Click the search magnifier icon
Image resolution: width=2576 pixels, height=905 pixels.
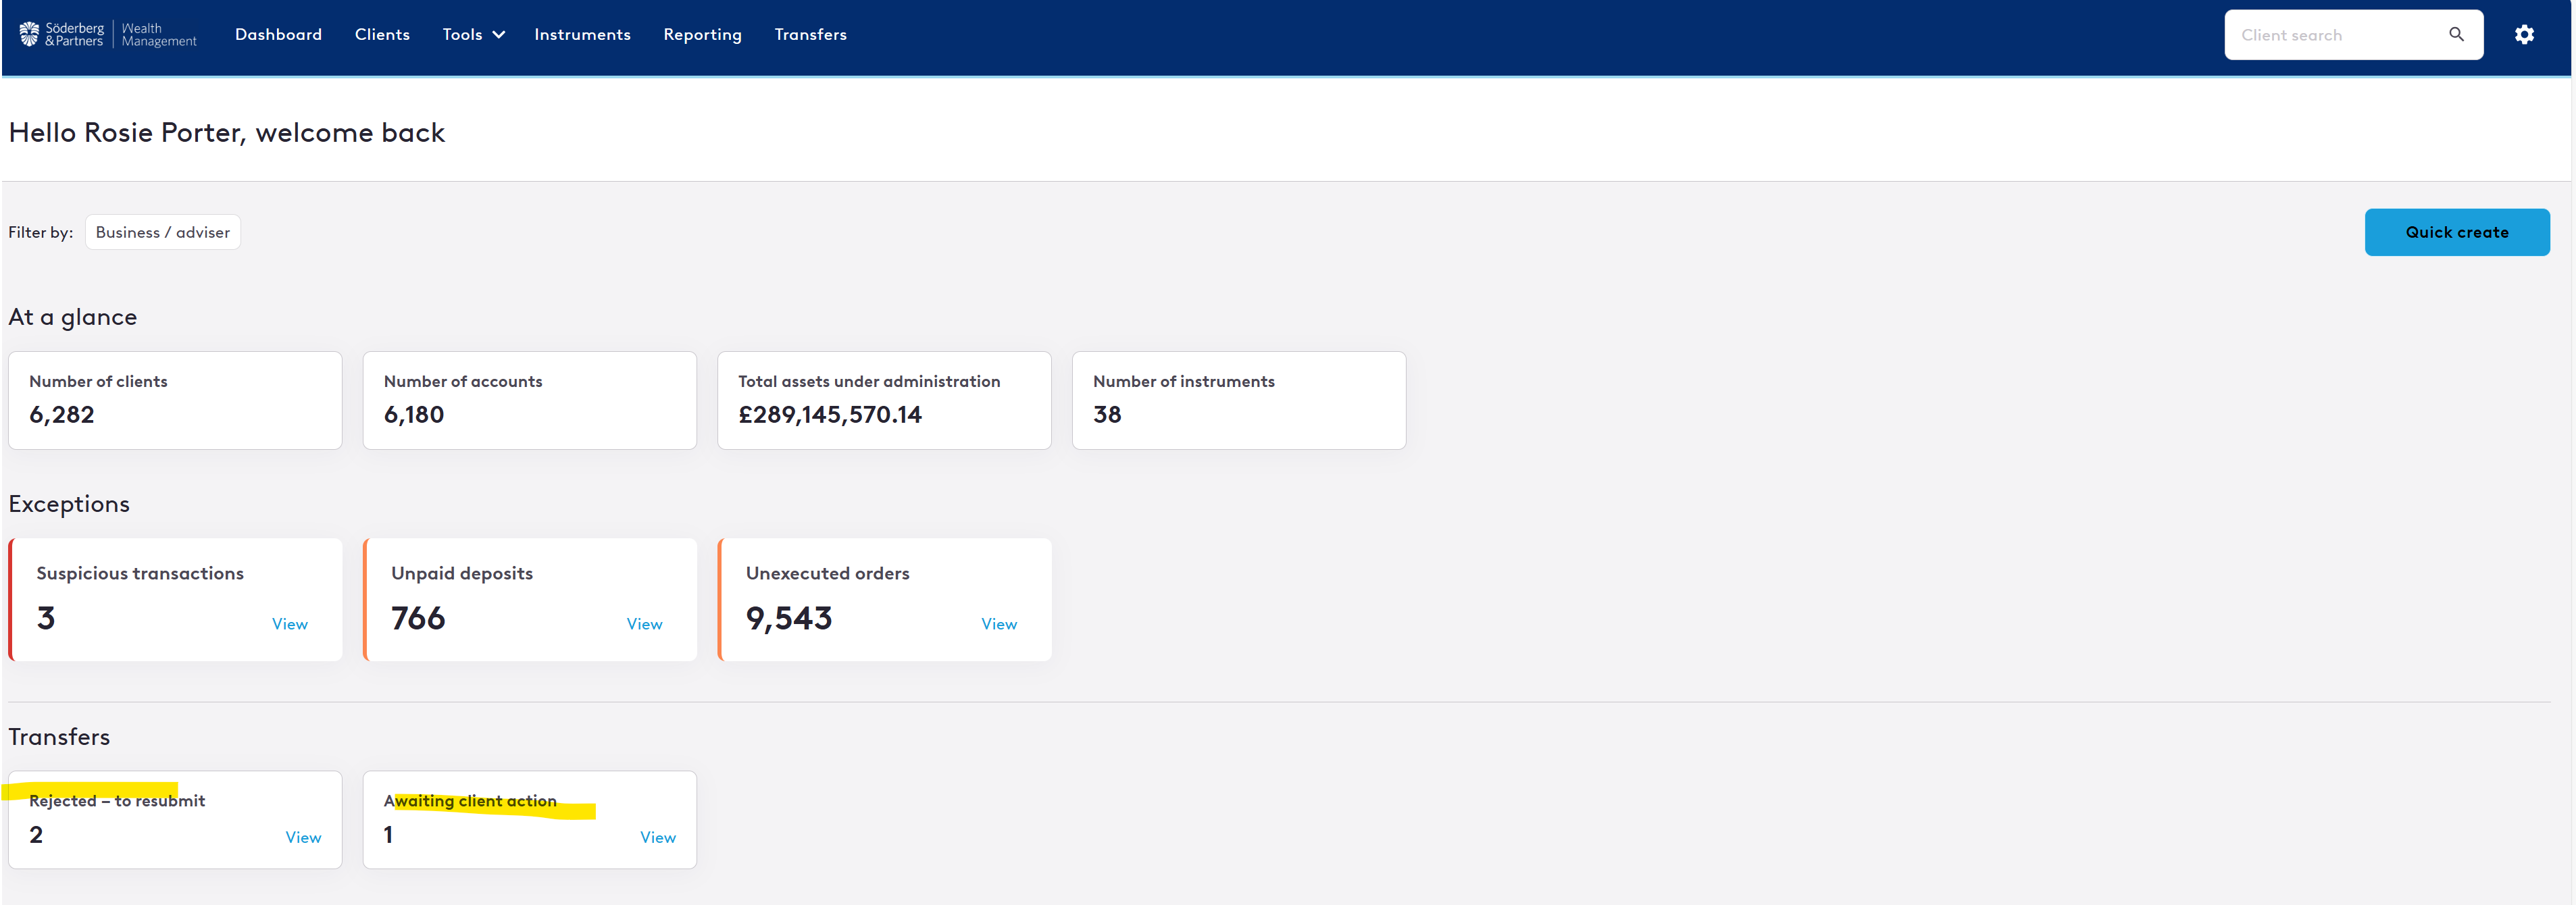(x=2455, y=35)
